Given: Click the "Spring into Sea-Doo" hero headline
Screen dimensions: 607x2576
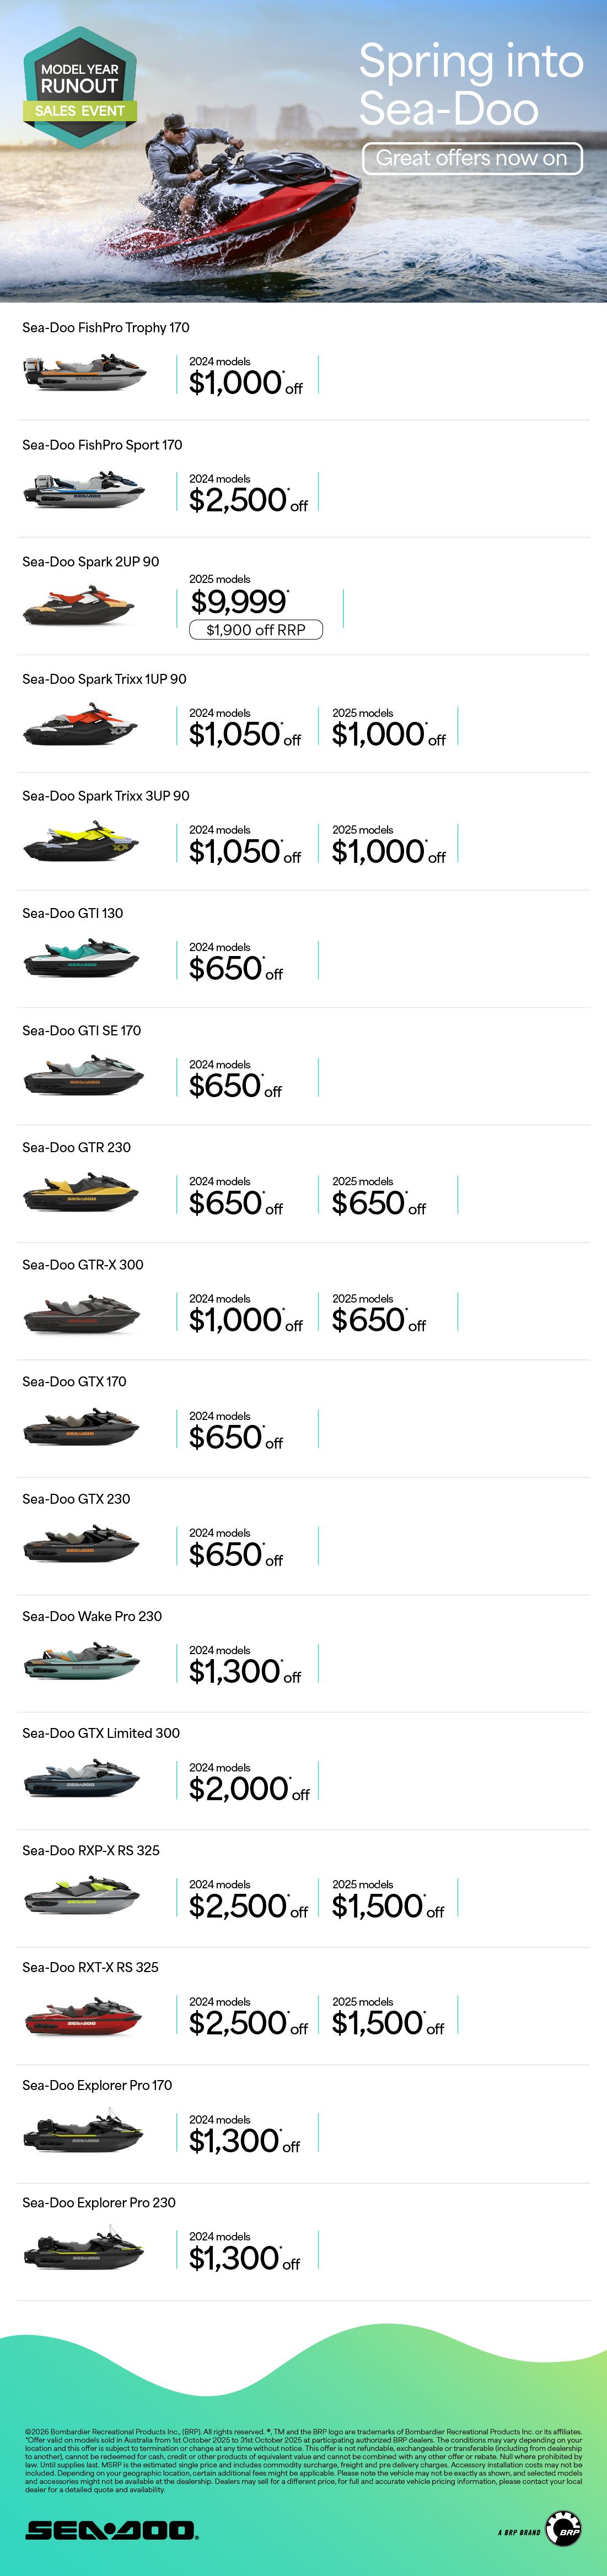Looking at the screenshot, I should click(470, 85).
